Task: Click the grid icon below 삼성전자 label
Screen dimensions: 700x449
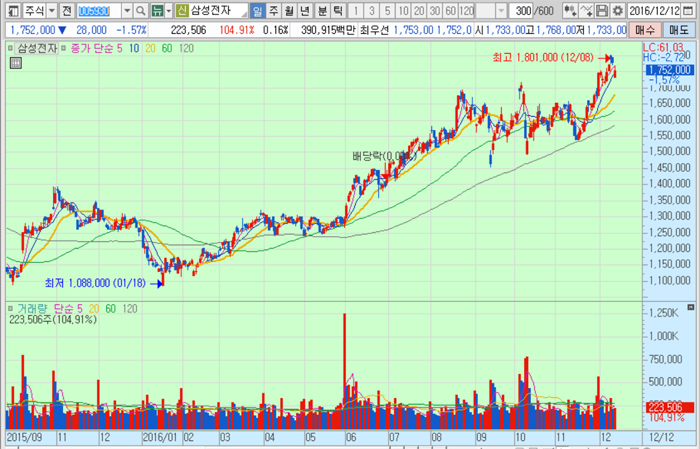Action: pyautogui.click(x=16, y=63)
